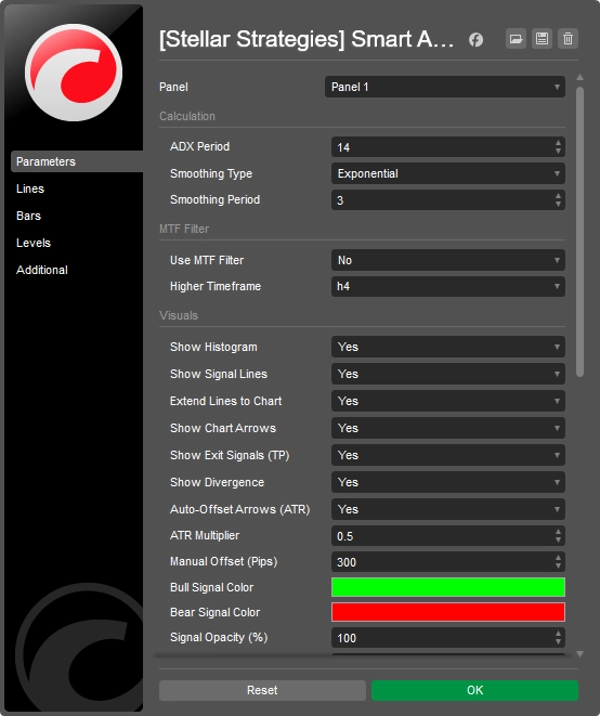Toggle the Show Exit Signals (TP) dropdown
The height and width of the screenshot is (716, 600).
(448, 455)
